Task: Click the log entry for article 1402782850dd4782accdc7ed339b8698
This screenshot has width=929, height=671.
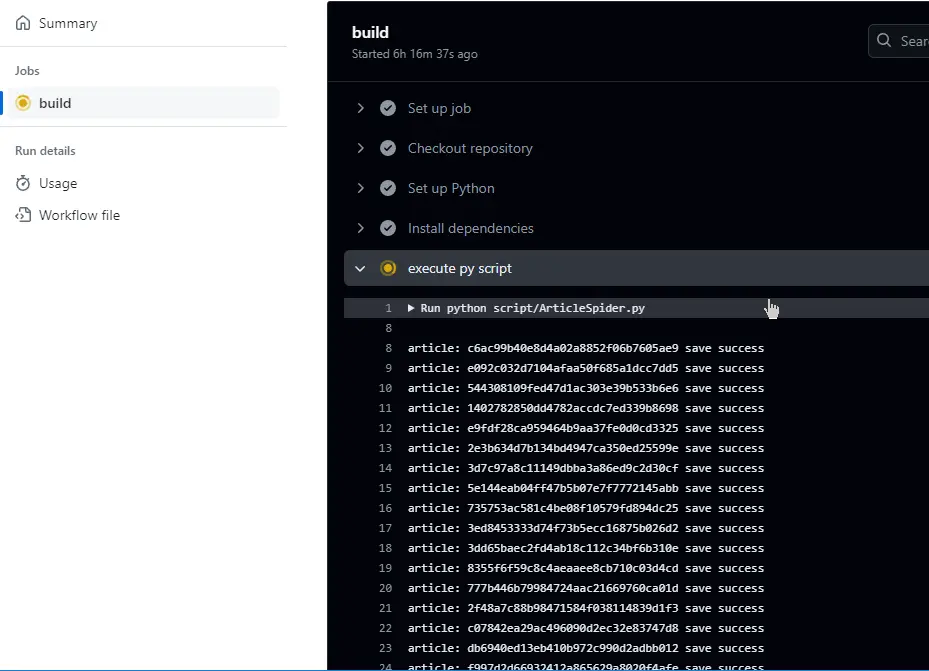Action: pos(586,408)
